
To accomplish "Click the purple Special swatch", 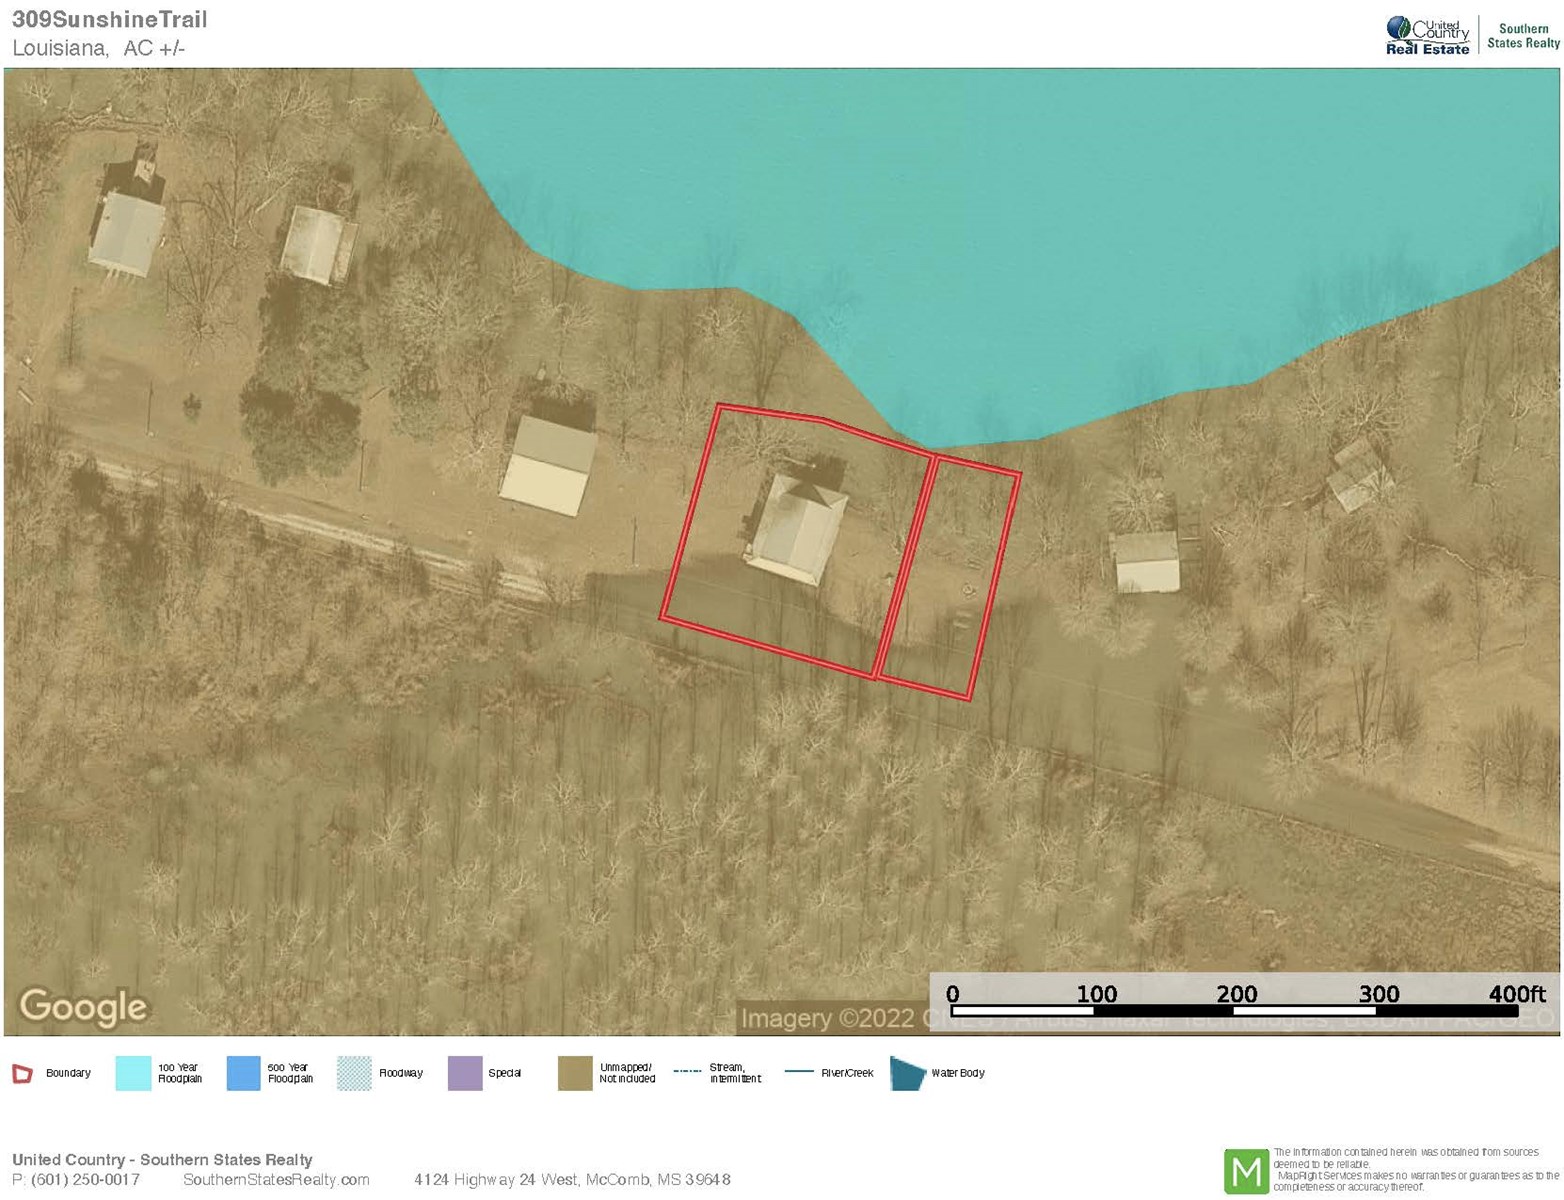I will pyautogui.click(x=465, y=1074).
